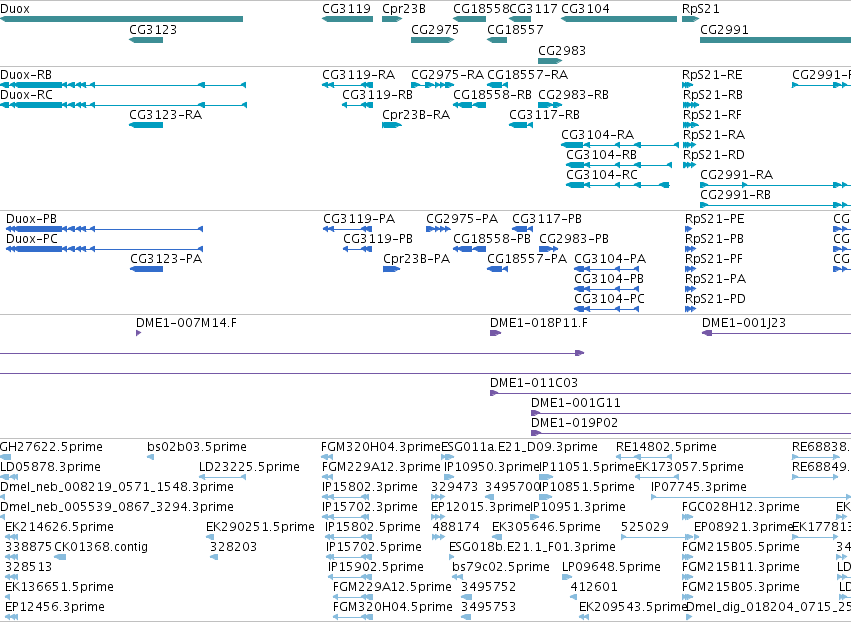Click the CG3104-RC transcript label
Viewport: 851px width, 622px height.
pos(602,175)
